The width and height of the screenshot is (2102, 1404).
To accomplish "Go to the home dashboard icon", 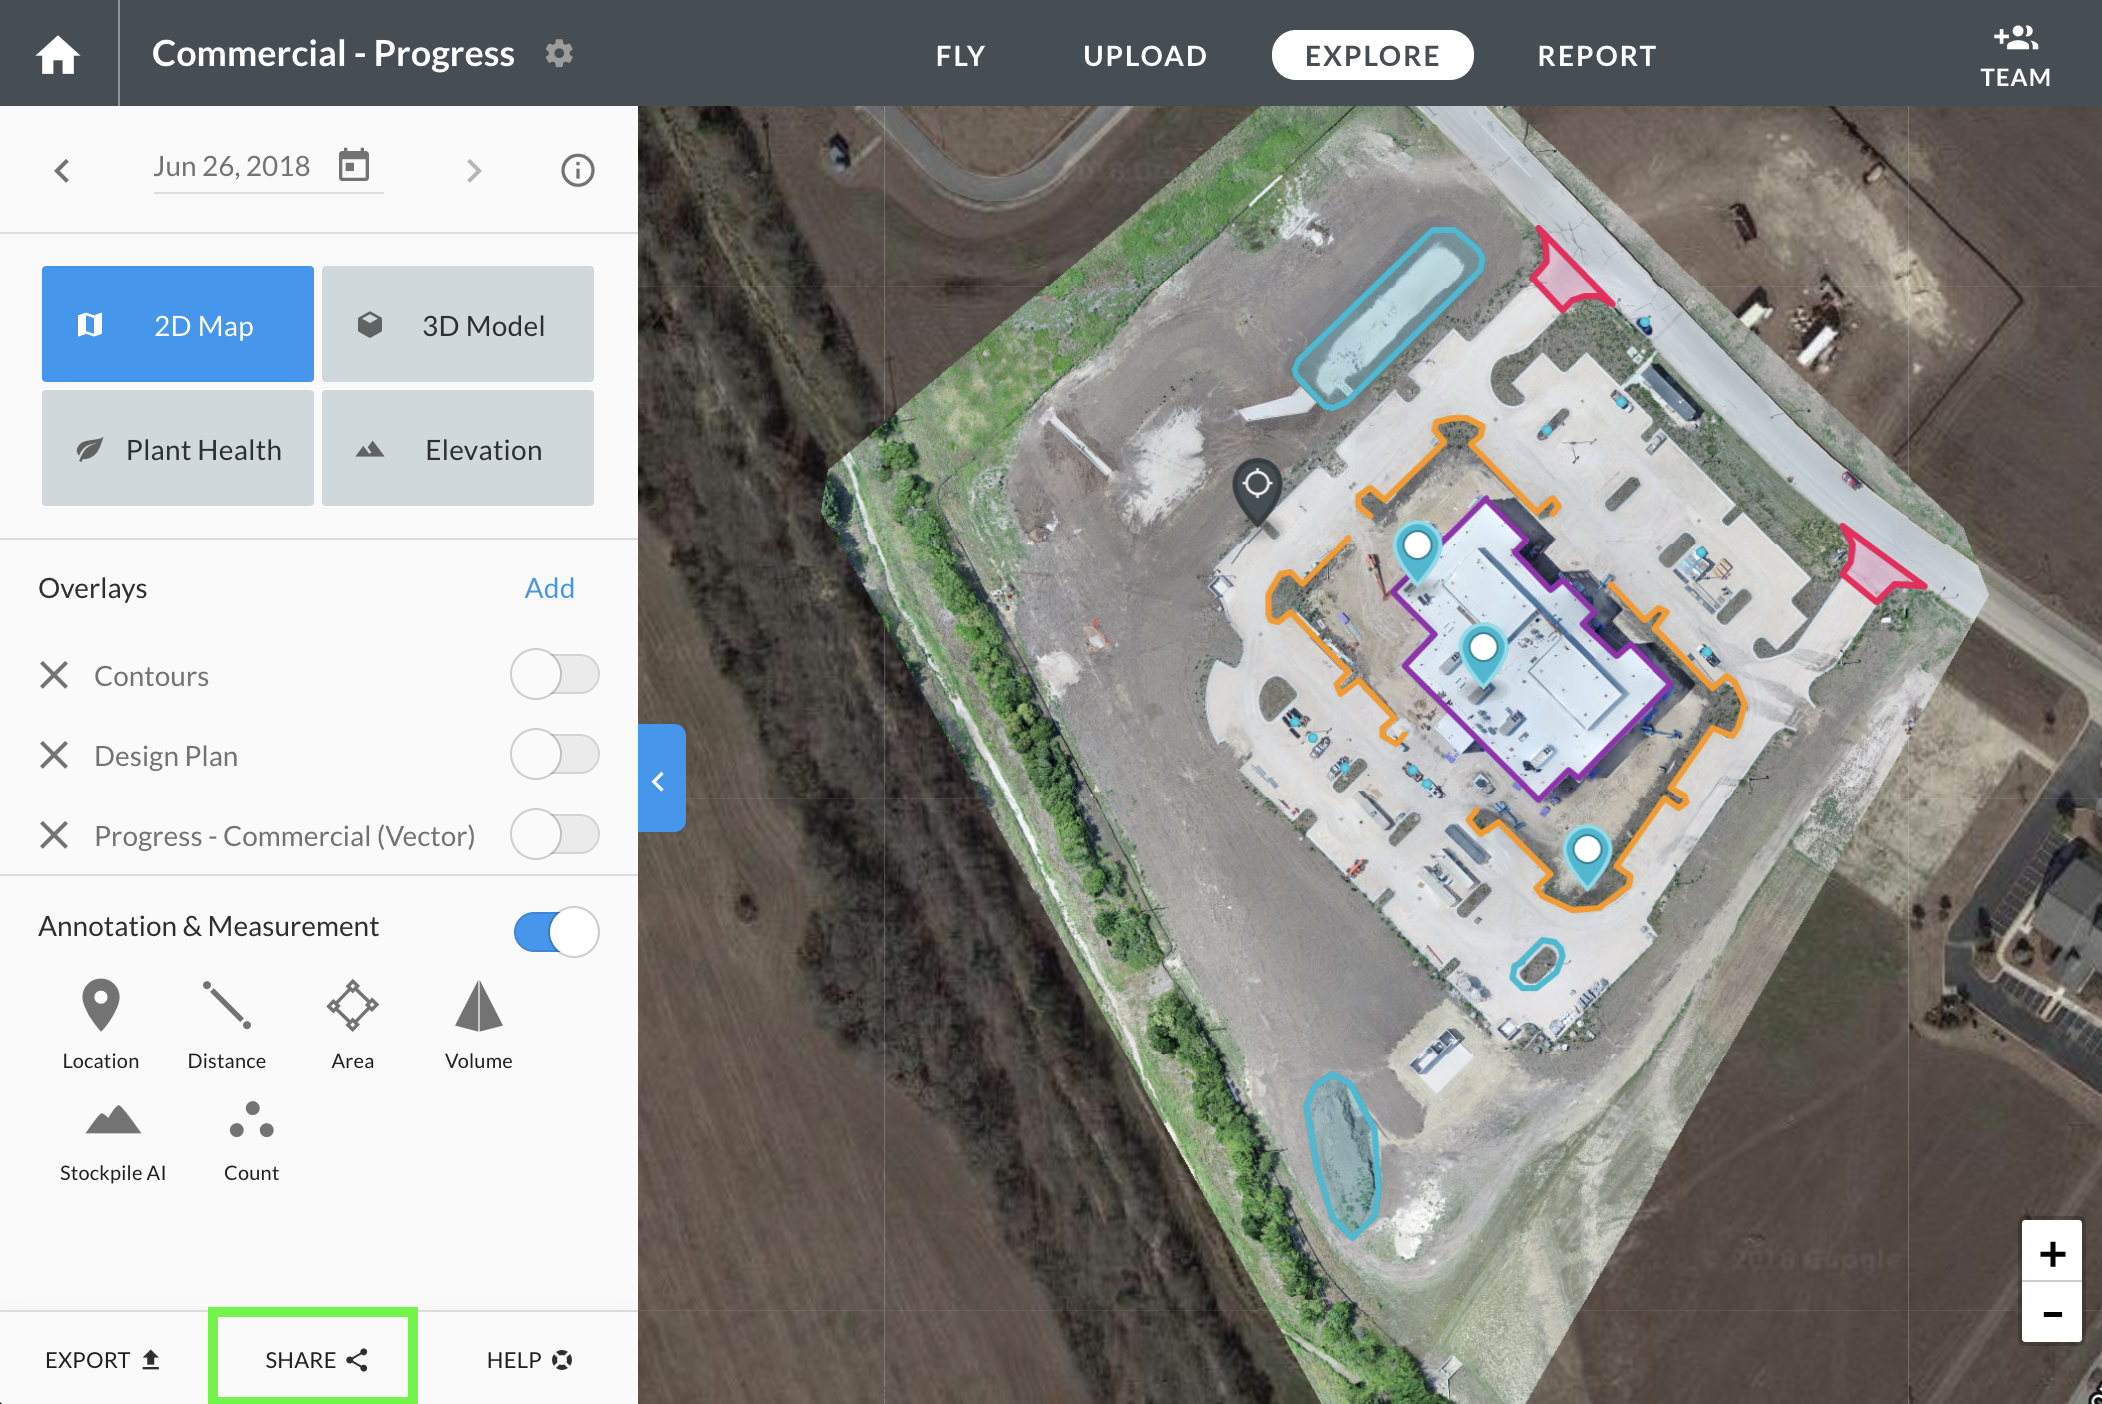I will point(58,54).
